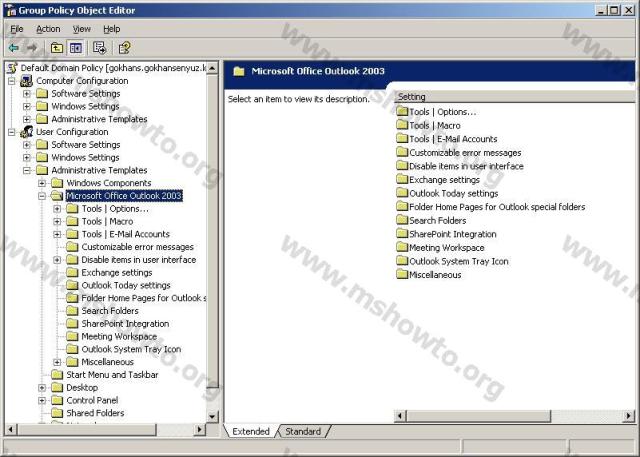This screenshot has width=640, height=457.
Task: Click the Computer Configuration computer icon
Action: coord(27,81)
